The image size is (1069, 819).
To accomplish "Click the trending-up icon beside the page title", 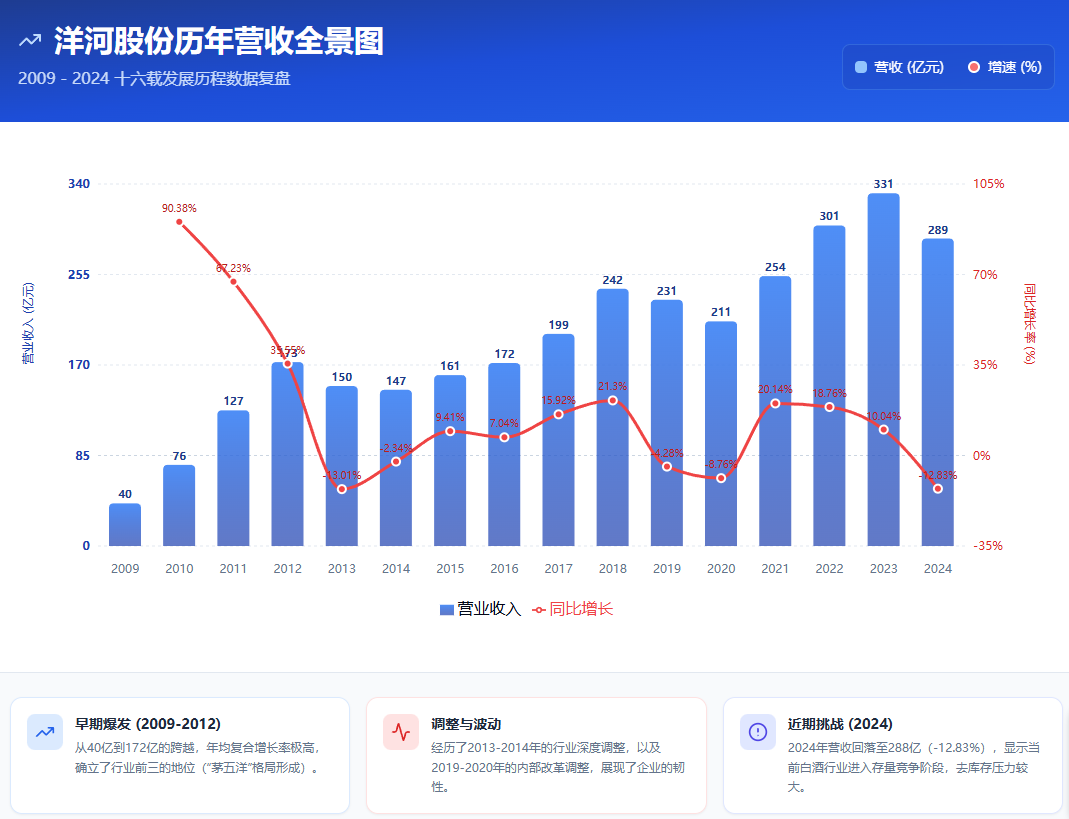I will point(30,41).
